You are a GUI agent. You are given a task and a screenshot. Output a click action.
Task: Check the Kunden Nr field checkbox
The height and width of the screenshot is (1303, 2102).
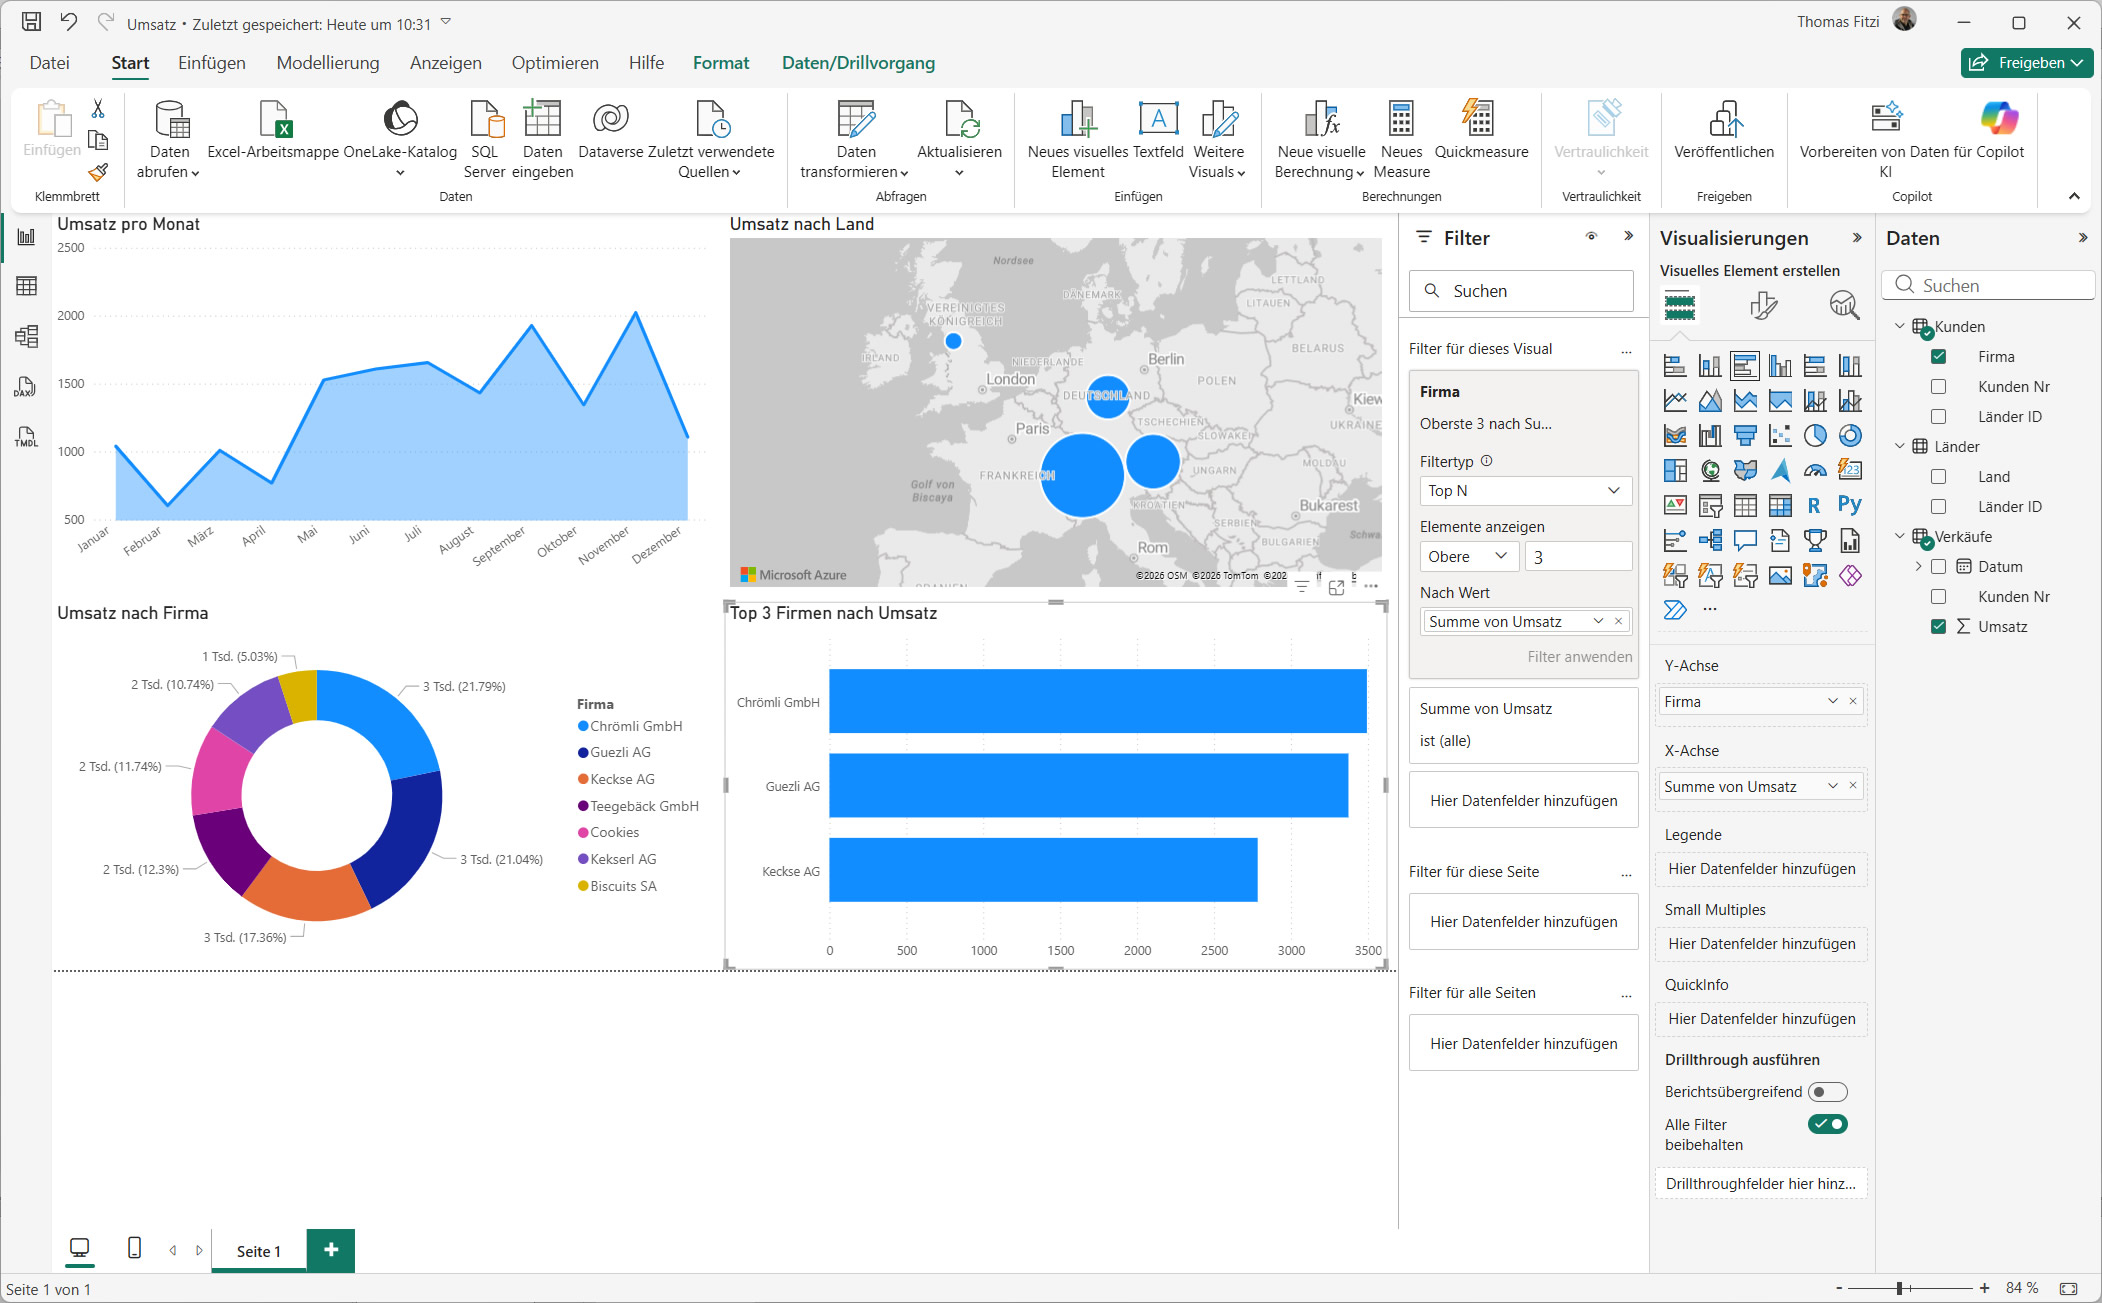tap(1938, 387)
